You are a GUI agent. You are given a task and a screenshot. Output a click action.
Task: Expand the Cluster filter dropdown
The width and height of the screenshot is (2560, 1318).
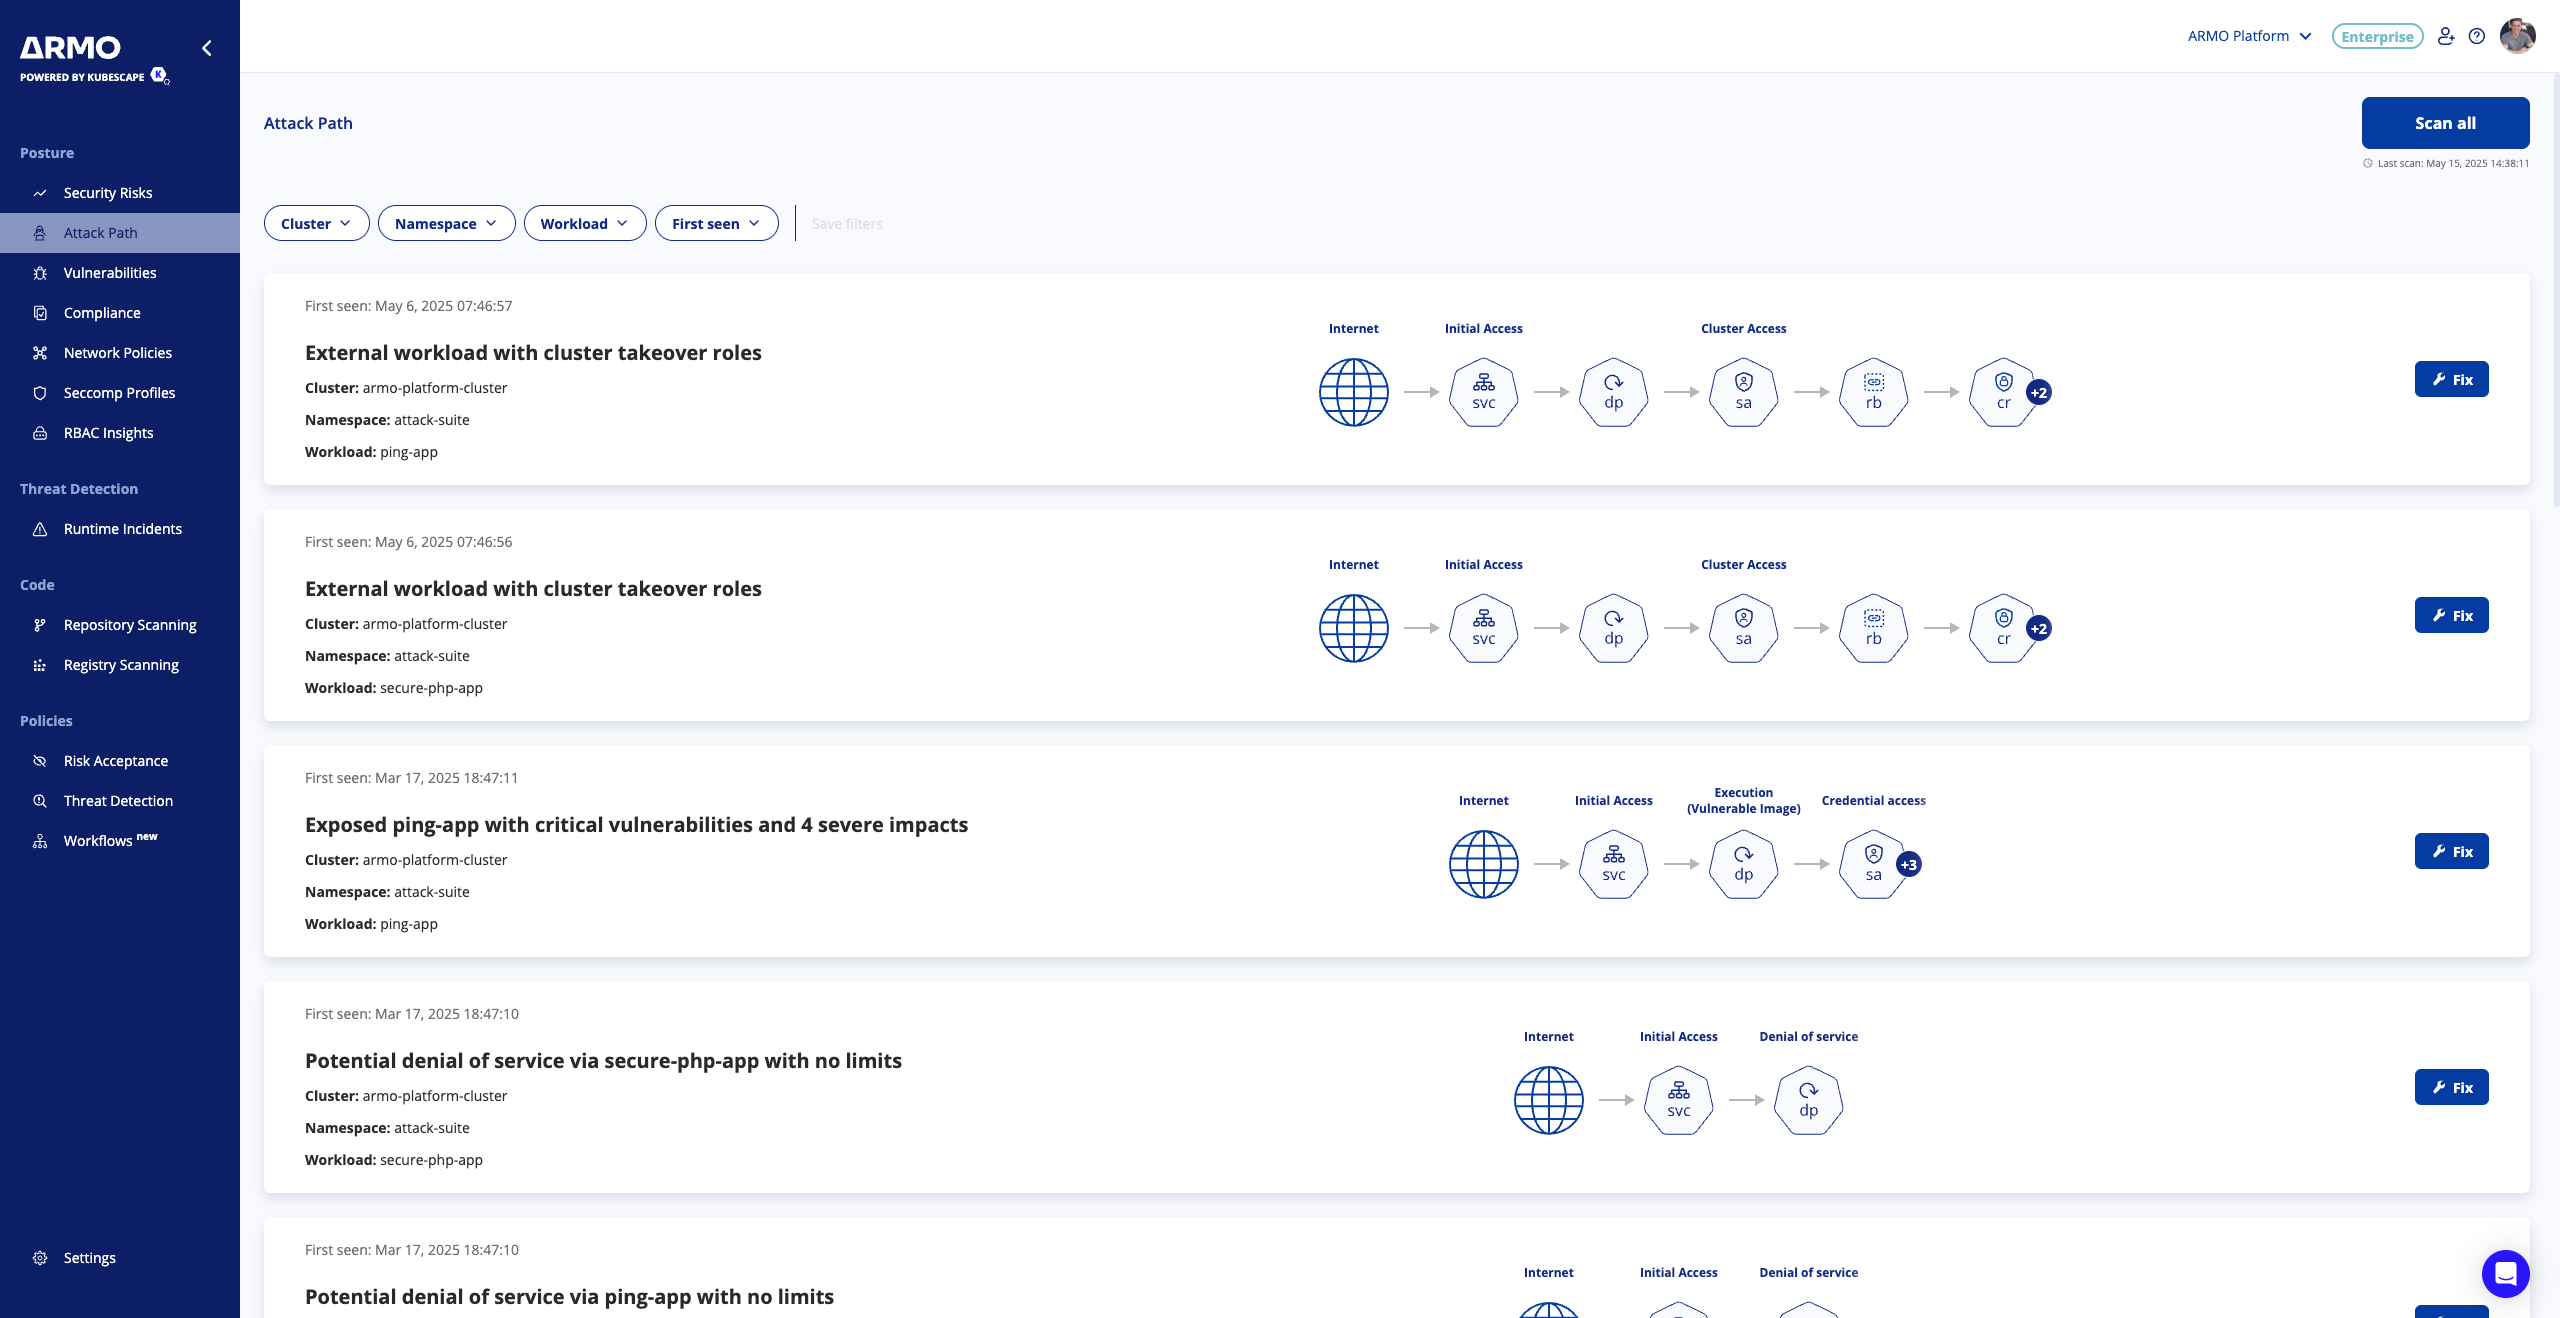[316, 223]
